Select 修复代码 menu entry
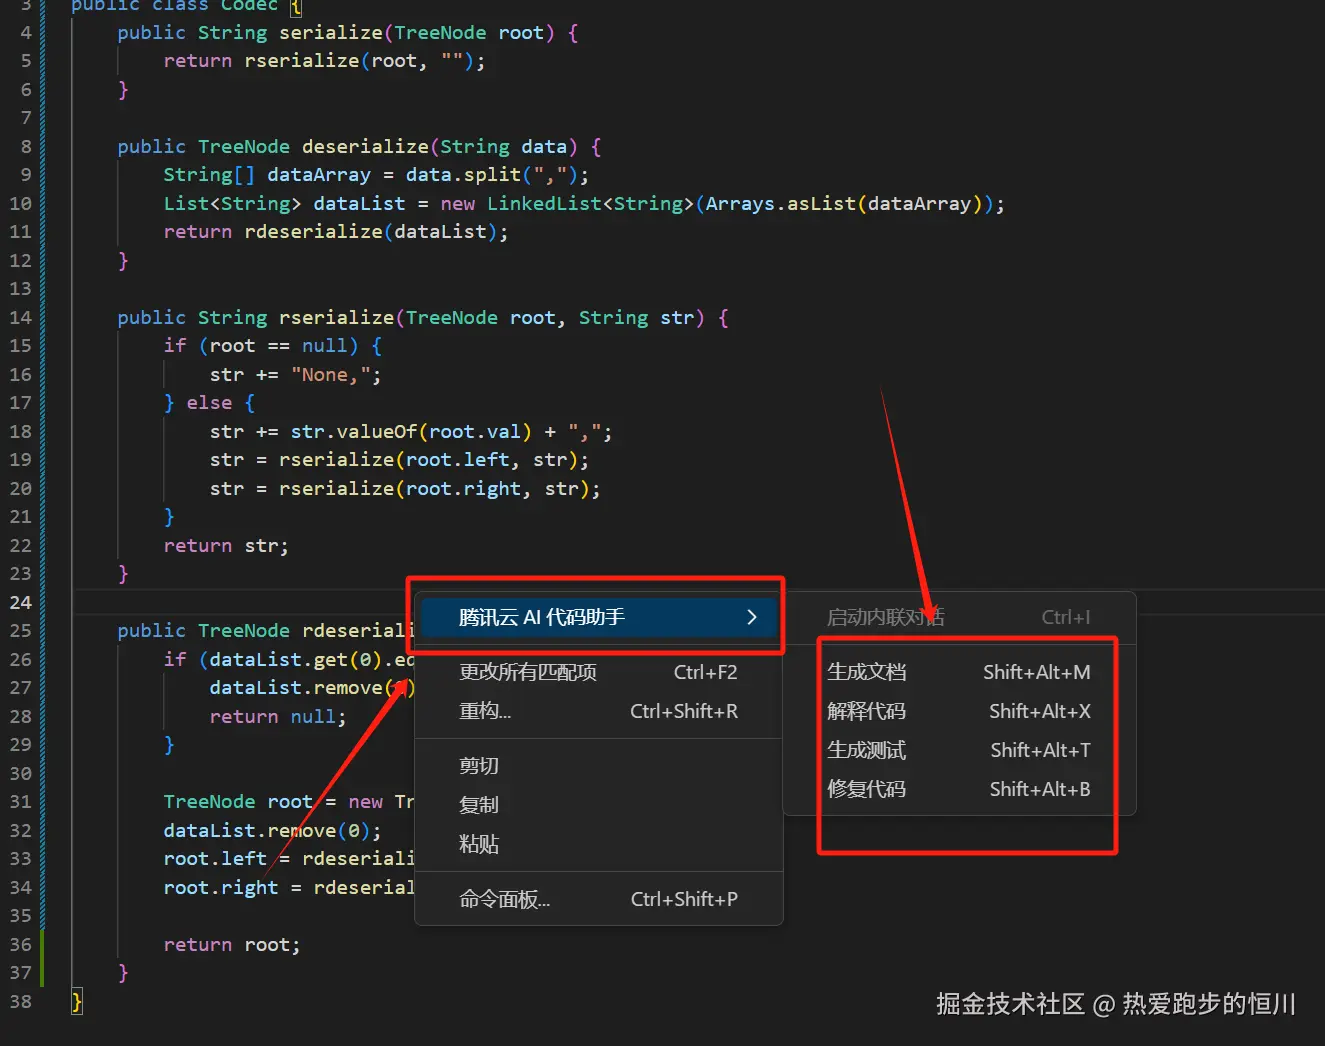This screenshot has width=1325, height=1046. pos(959,789)
